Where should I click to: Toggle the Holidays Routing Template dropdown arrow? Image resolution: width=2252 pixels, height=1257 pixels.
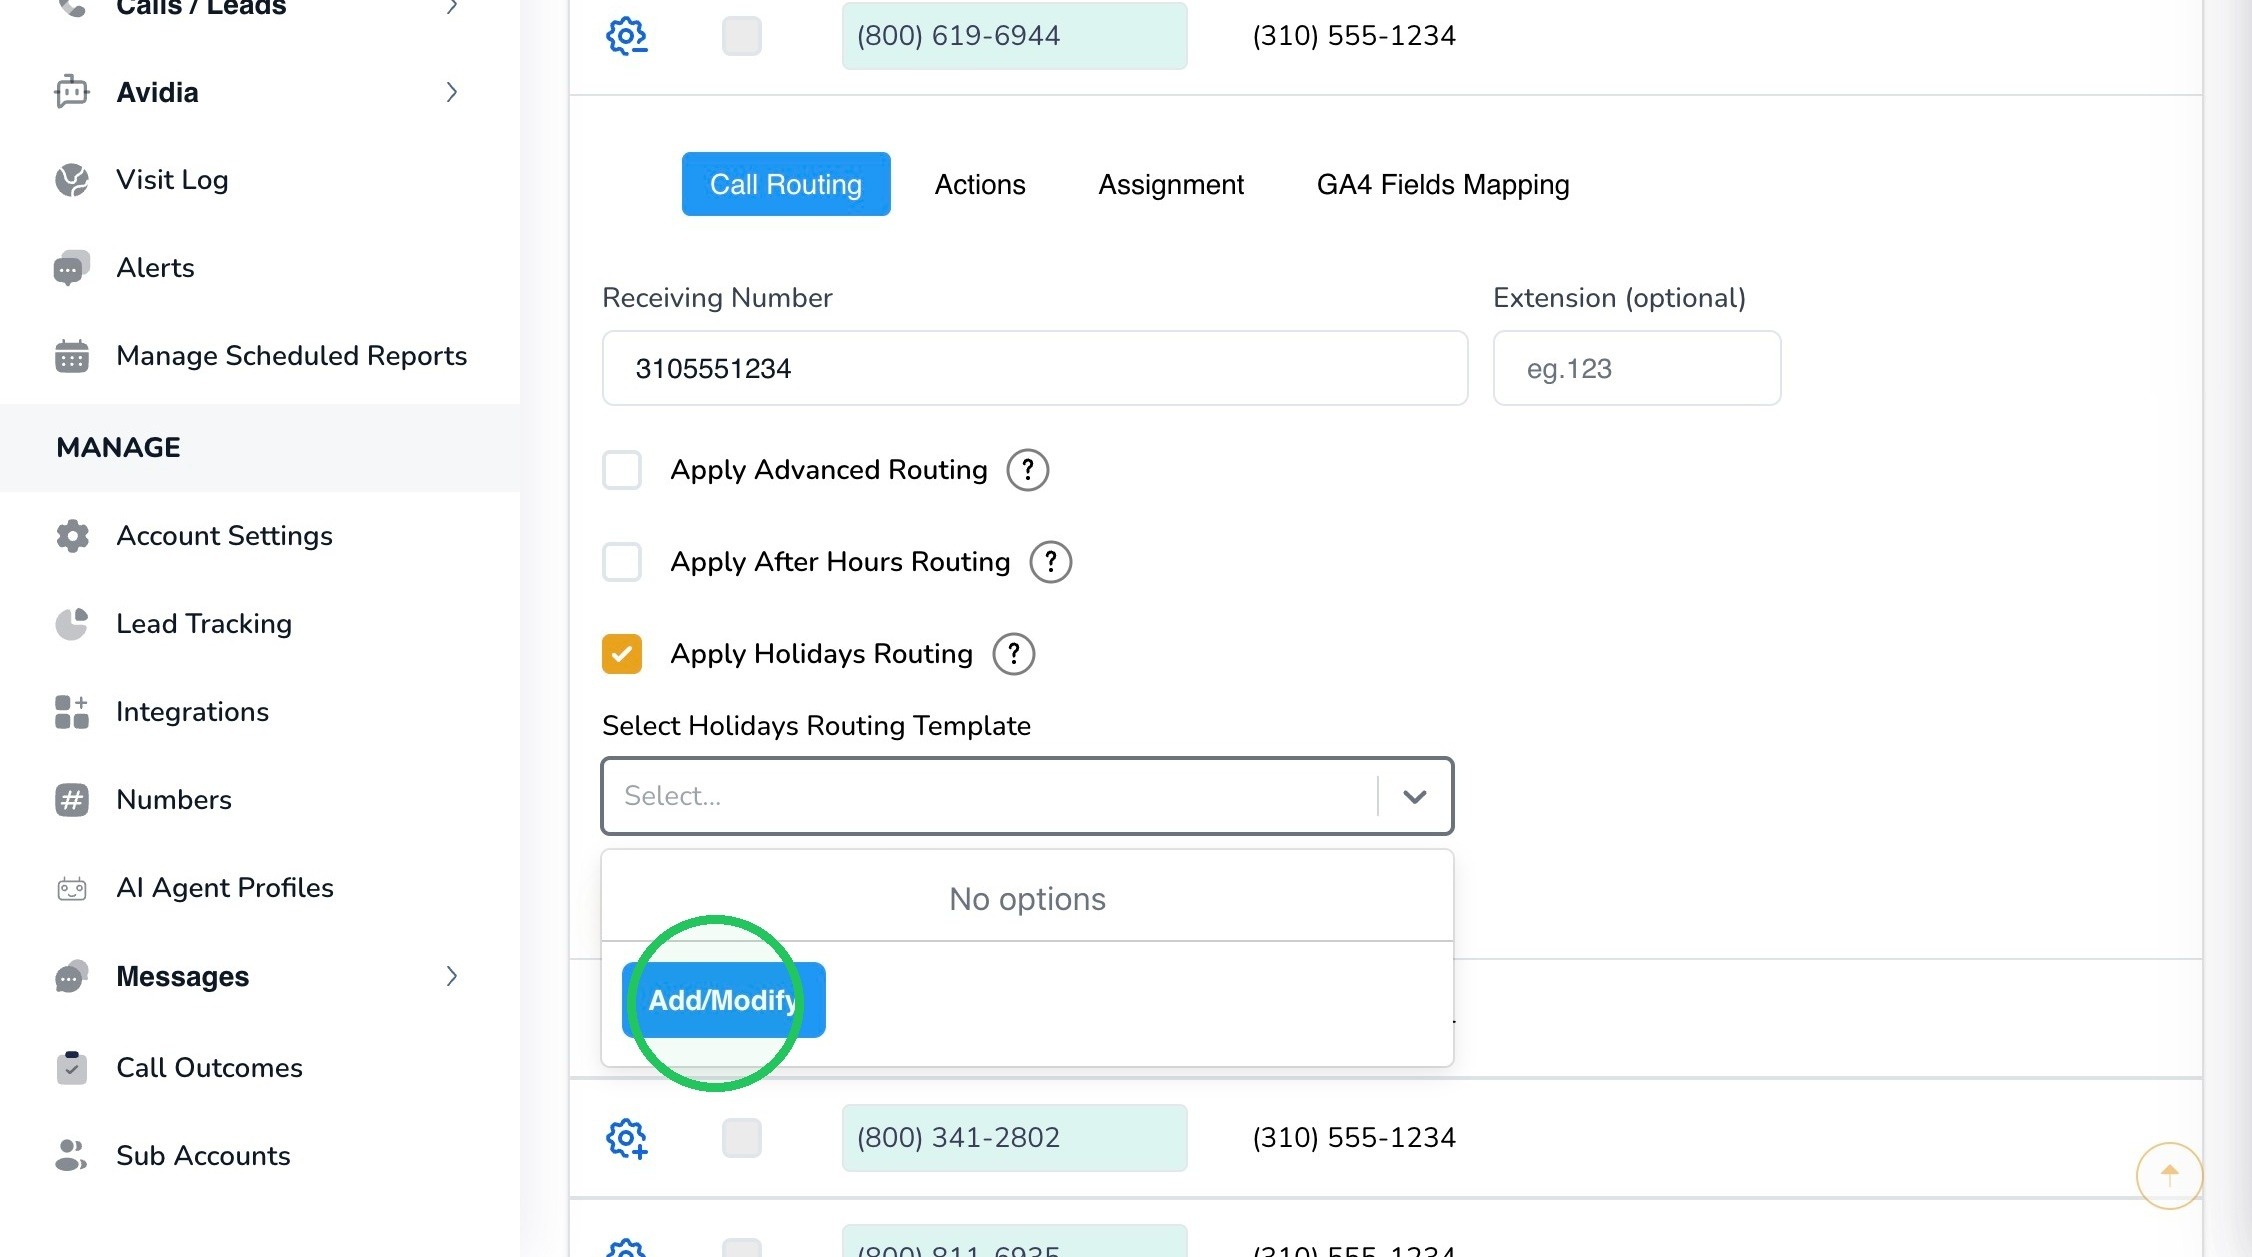(x=1415, y=796)
